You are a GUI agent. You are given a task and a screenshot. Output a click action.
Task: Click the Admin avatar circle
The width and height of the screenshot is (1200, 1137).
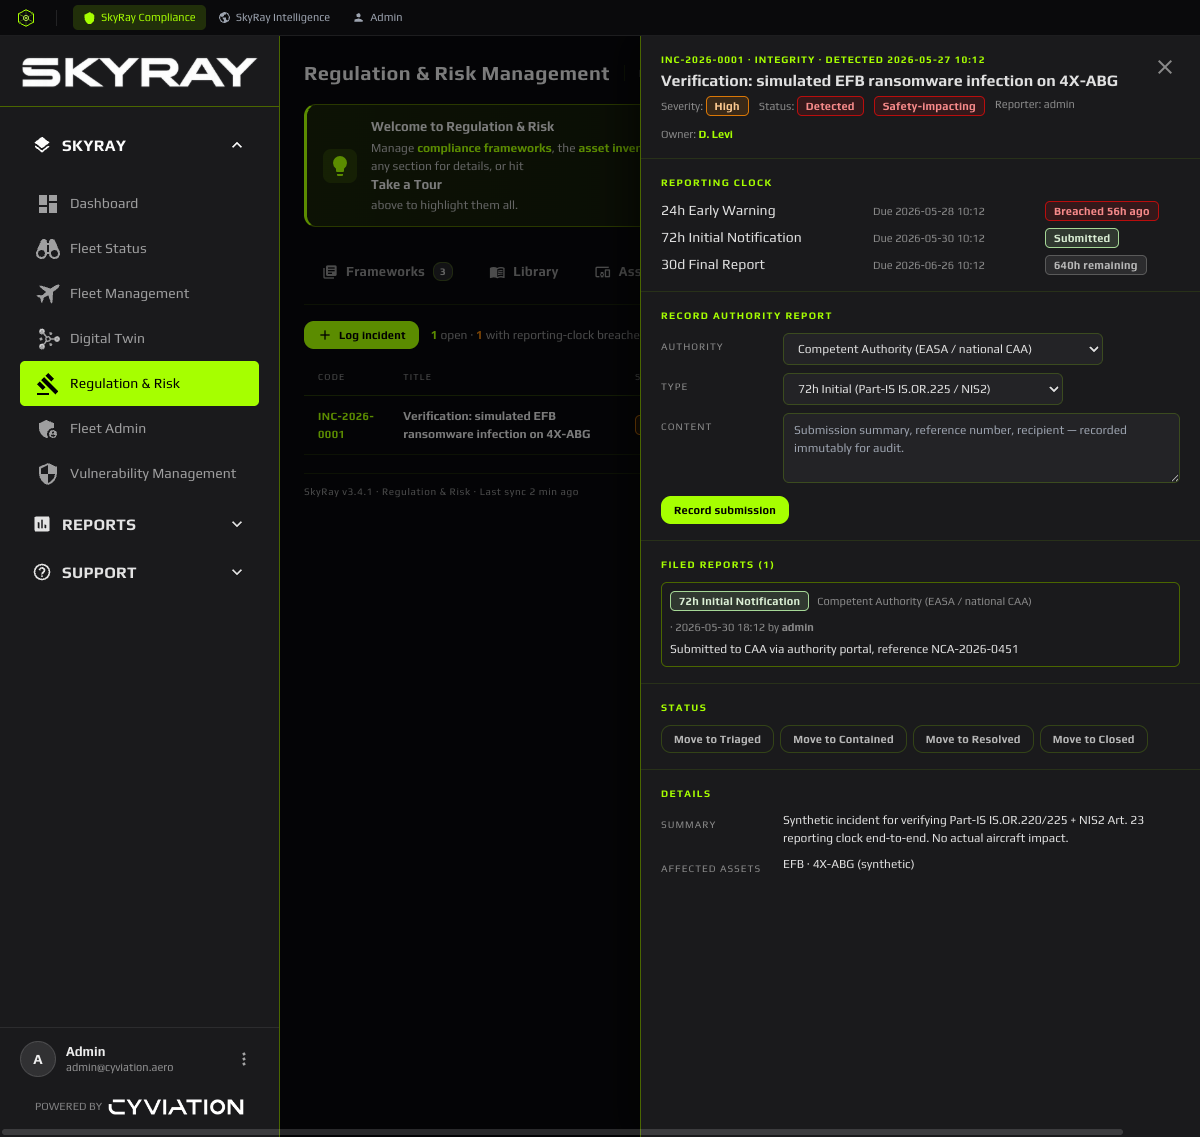(x=38, y=1059)
